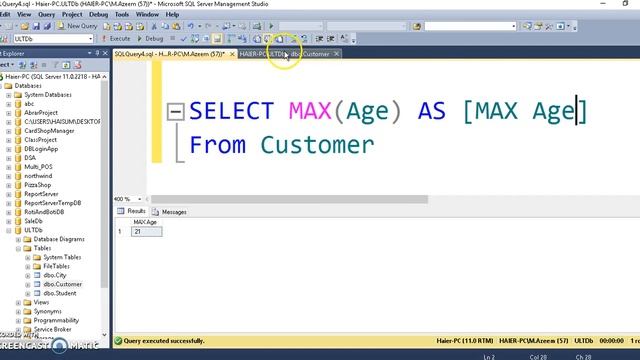The width and height of the screenshot is (640, 360).
Task: Expand the northwind database node
Action: click(x=9, y=176)
